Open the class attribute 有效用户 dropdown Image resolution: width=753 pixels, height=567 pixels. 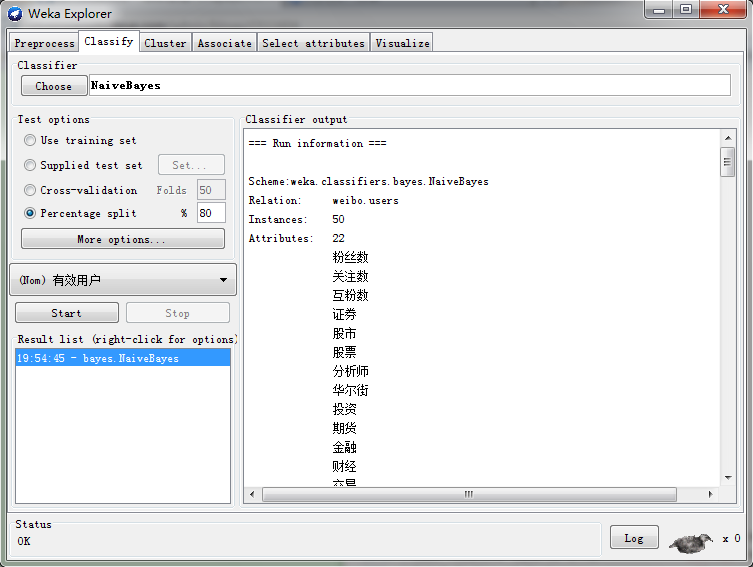(123, 280)
